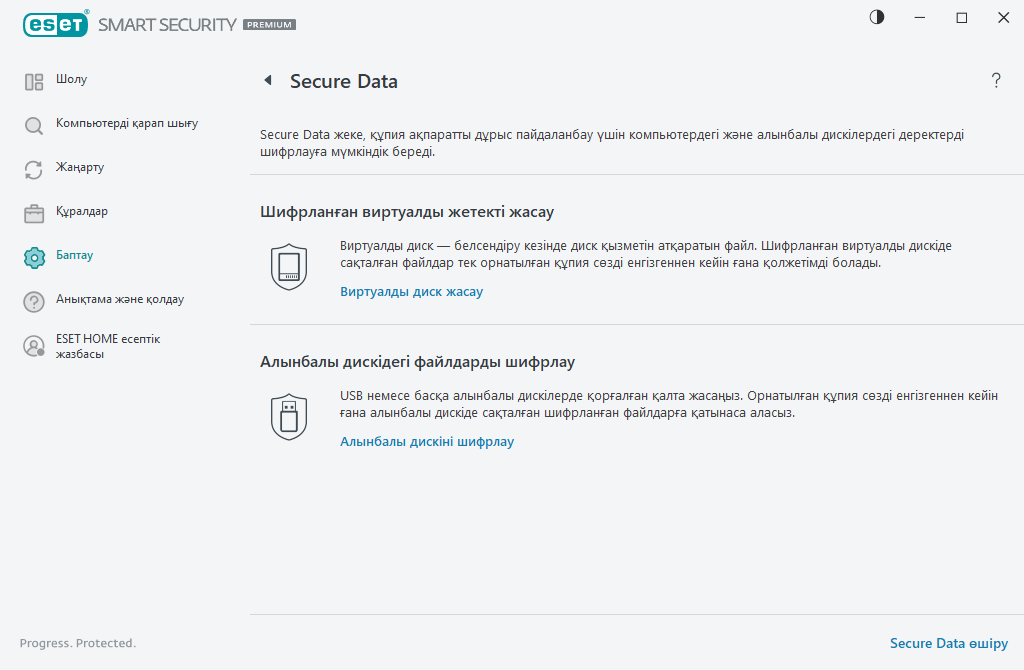Click the virtual disk shield illustration
The image size is (1024, 670).
point(289,265)
